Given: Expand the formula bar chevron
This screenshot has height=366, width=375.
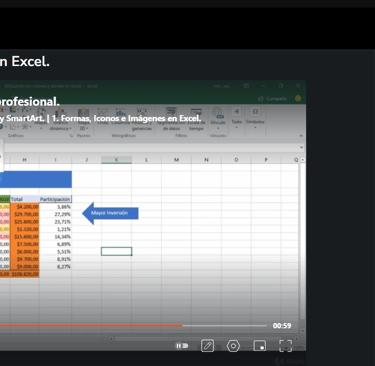Looking at the screenshot, I should (301, 147).
